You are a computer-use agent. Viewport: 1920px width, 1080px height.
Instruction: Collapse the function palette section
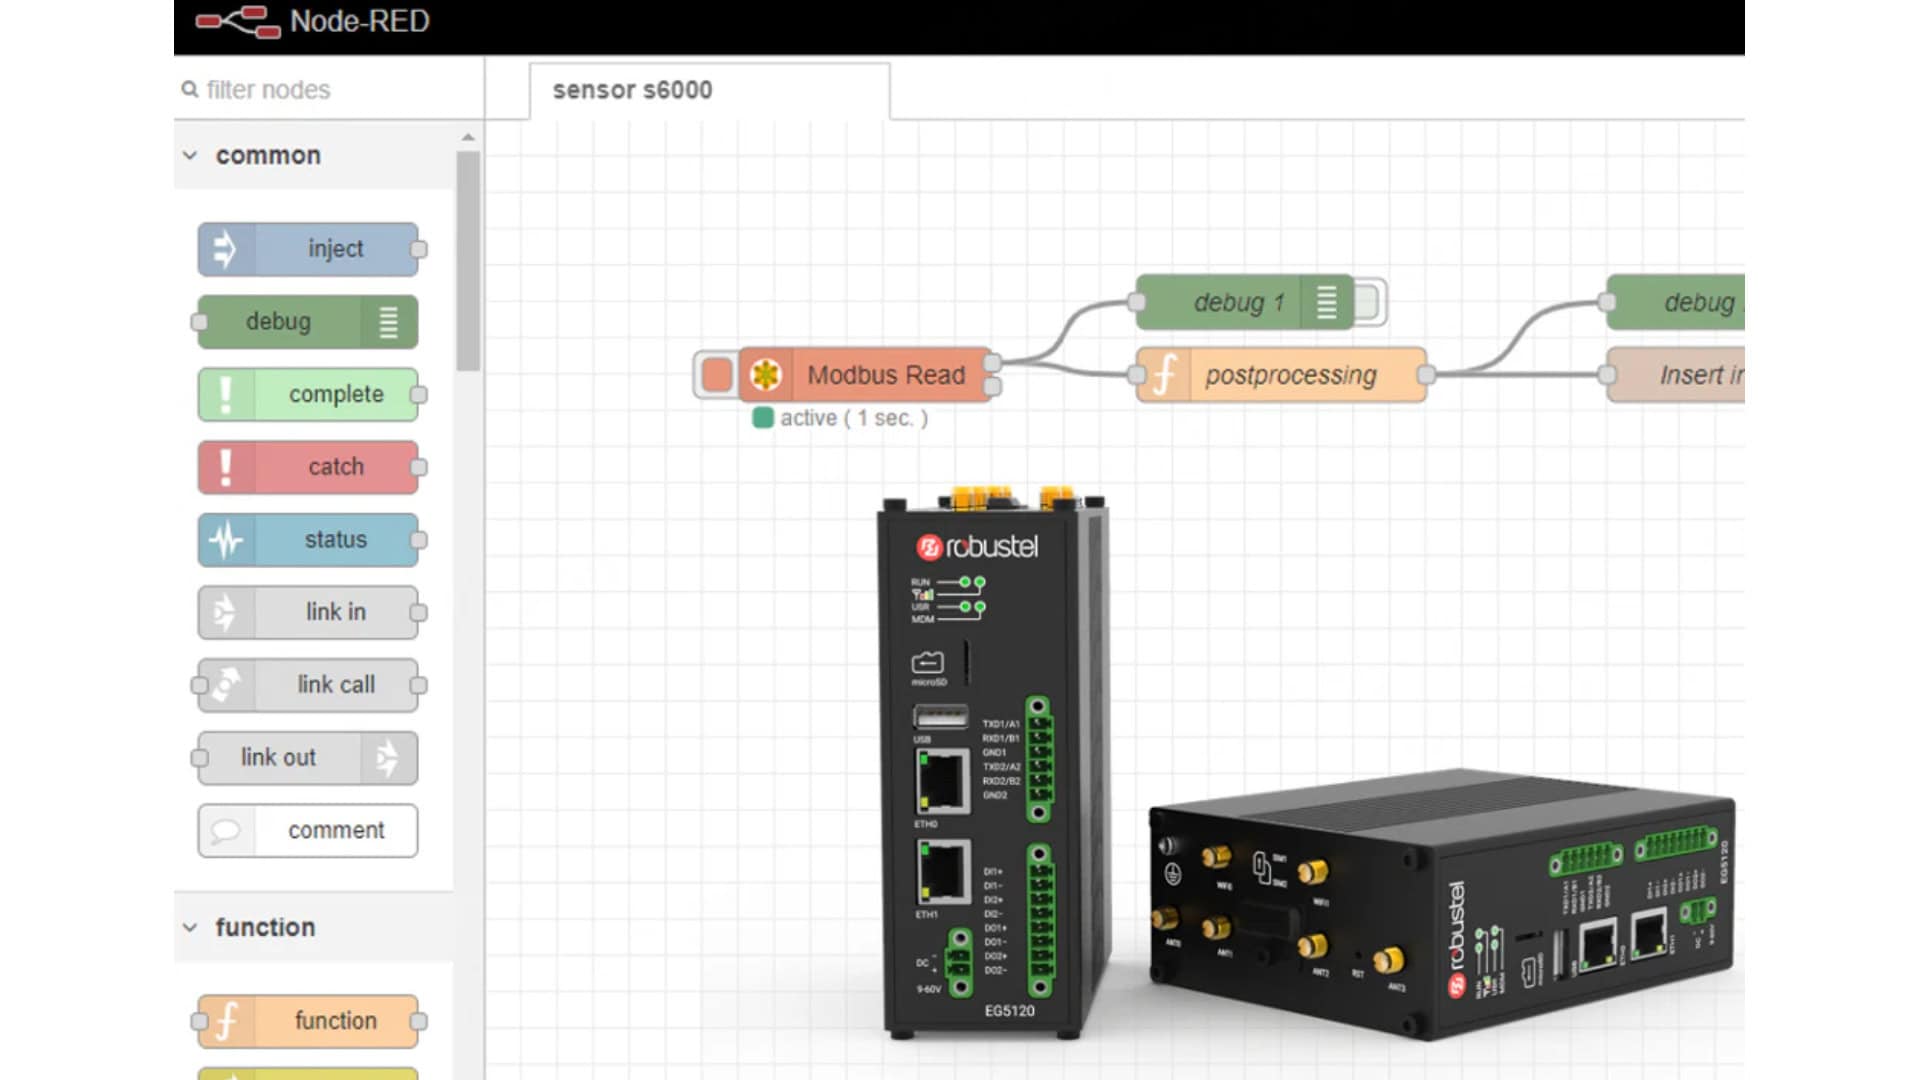pos(191,927)
